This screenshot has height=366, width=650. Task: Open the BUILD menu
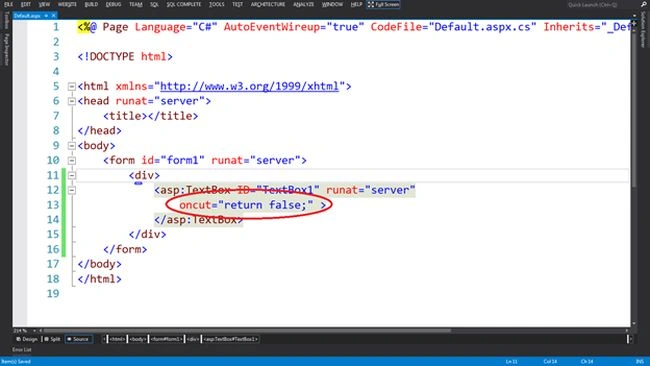click(x=91, y=4)
